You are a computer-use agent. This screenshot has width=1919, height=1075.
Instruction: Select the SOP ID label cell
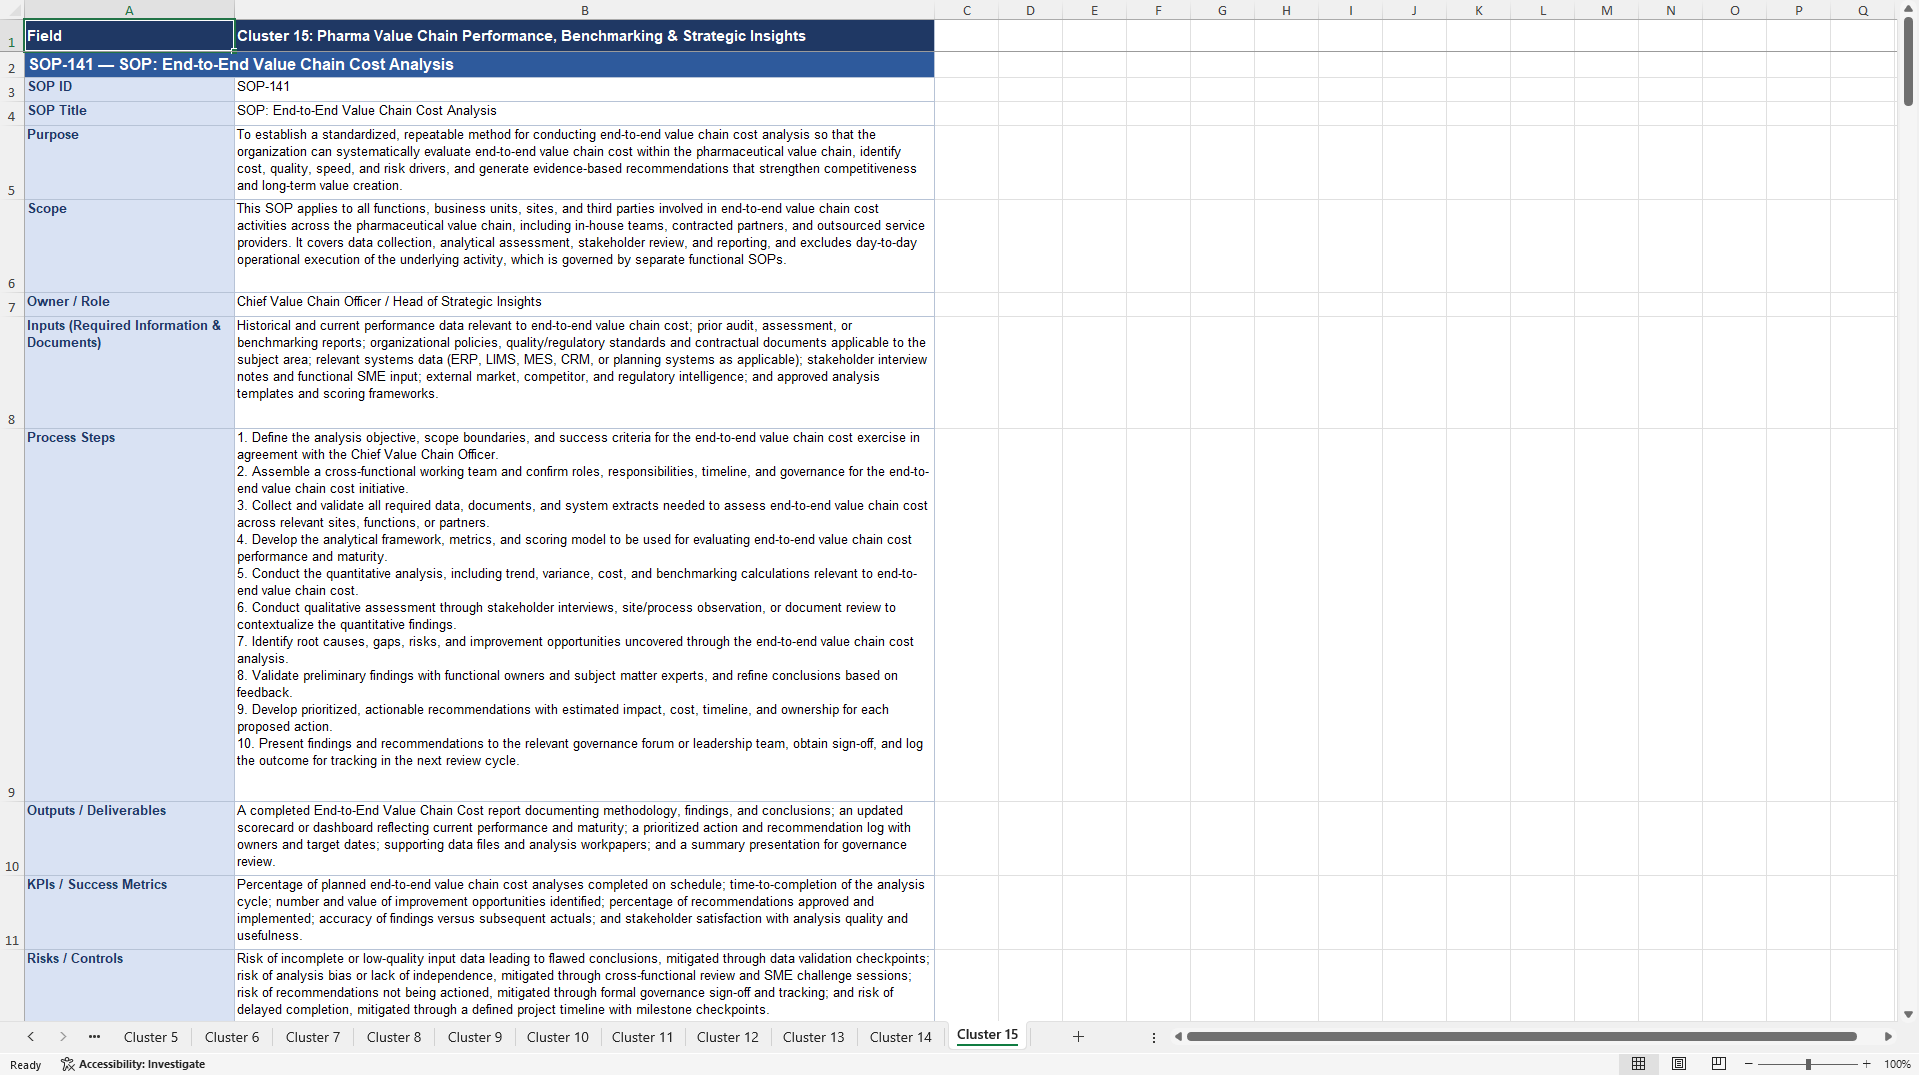coord(129,89)
